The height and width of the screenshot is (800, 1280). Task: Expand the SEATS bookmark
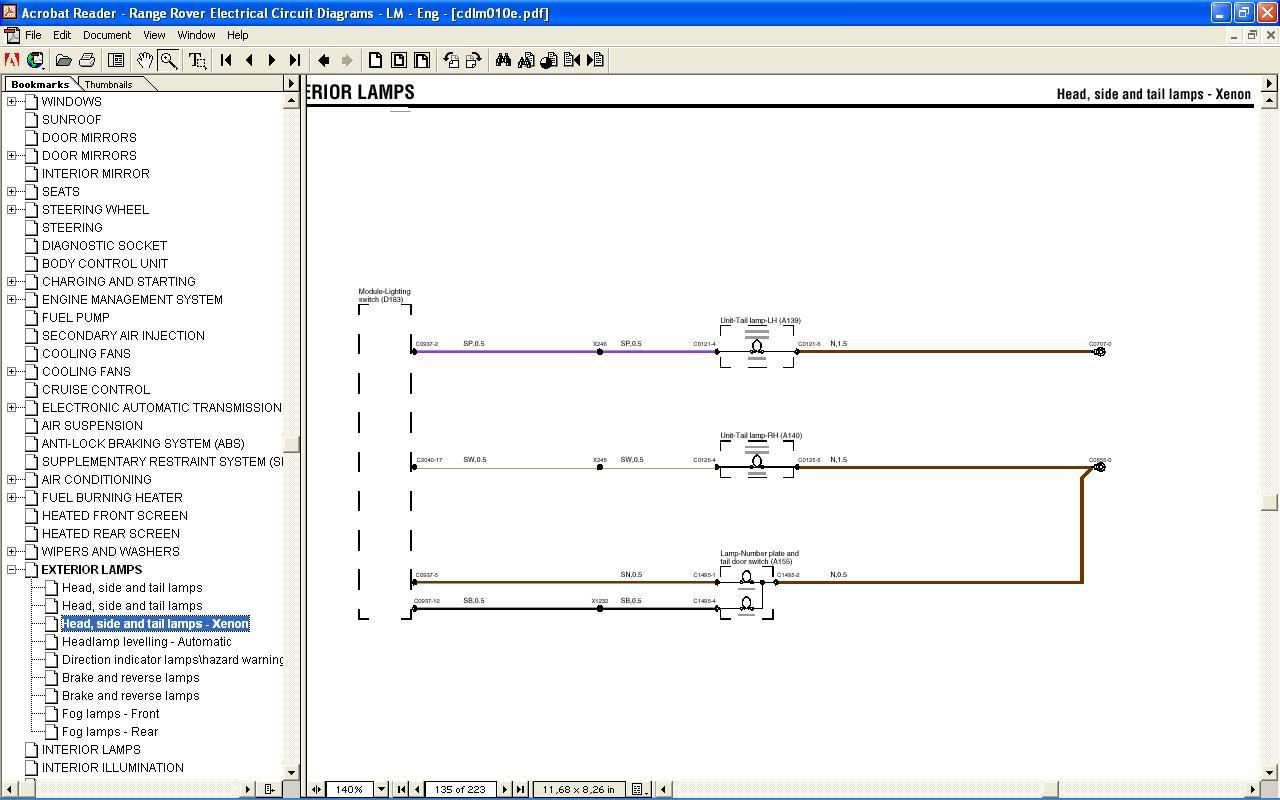[12, 191]
